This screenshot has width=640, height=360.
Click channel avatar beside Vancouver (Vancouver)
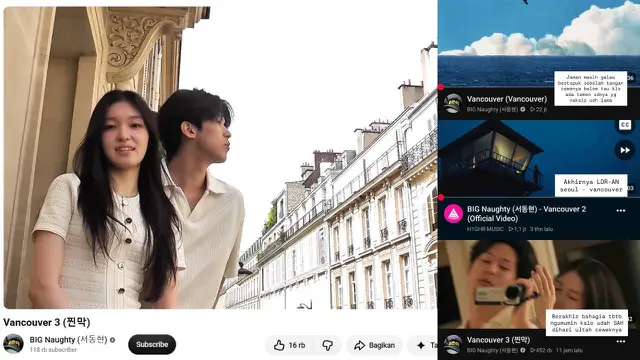[x=453, y=103]
